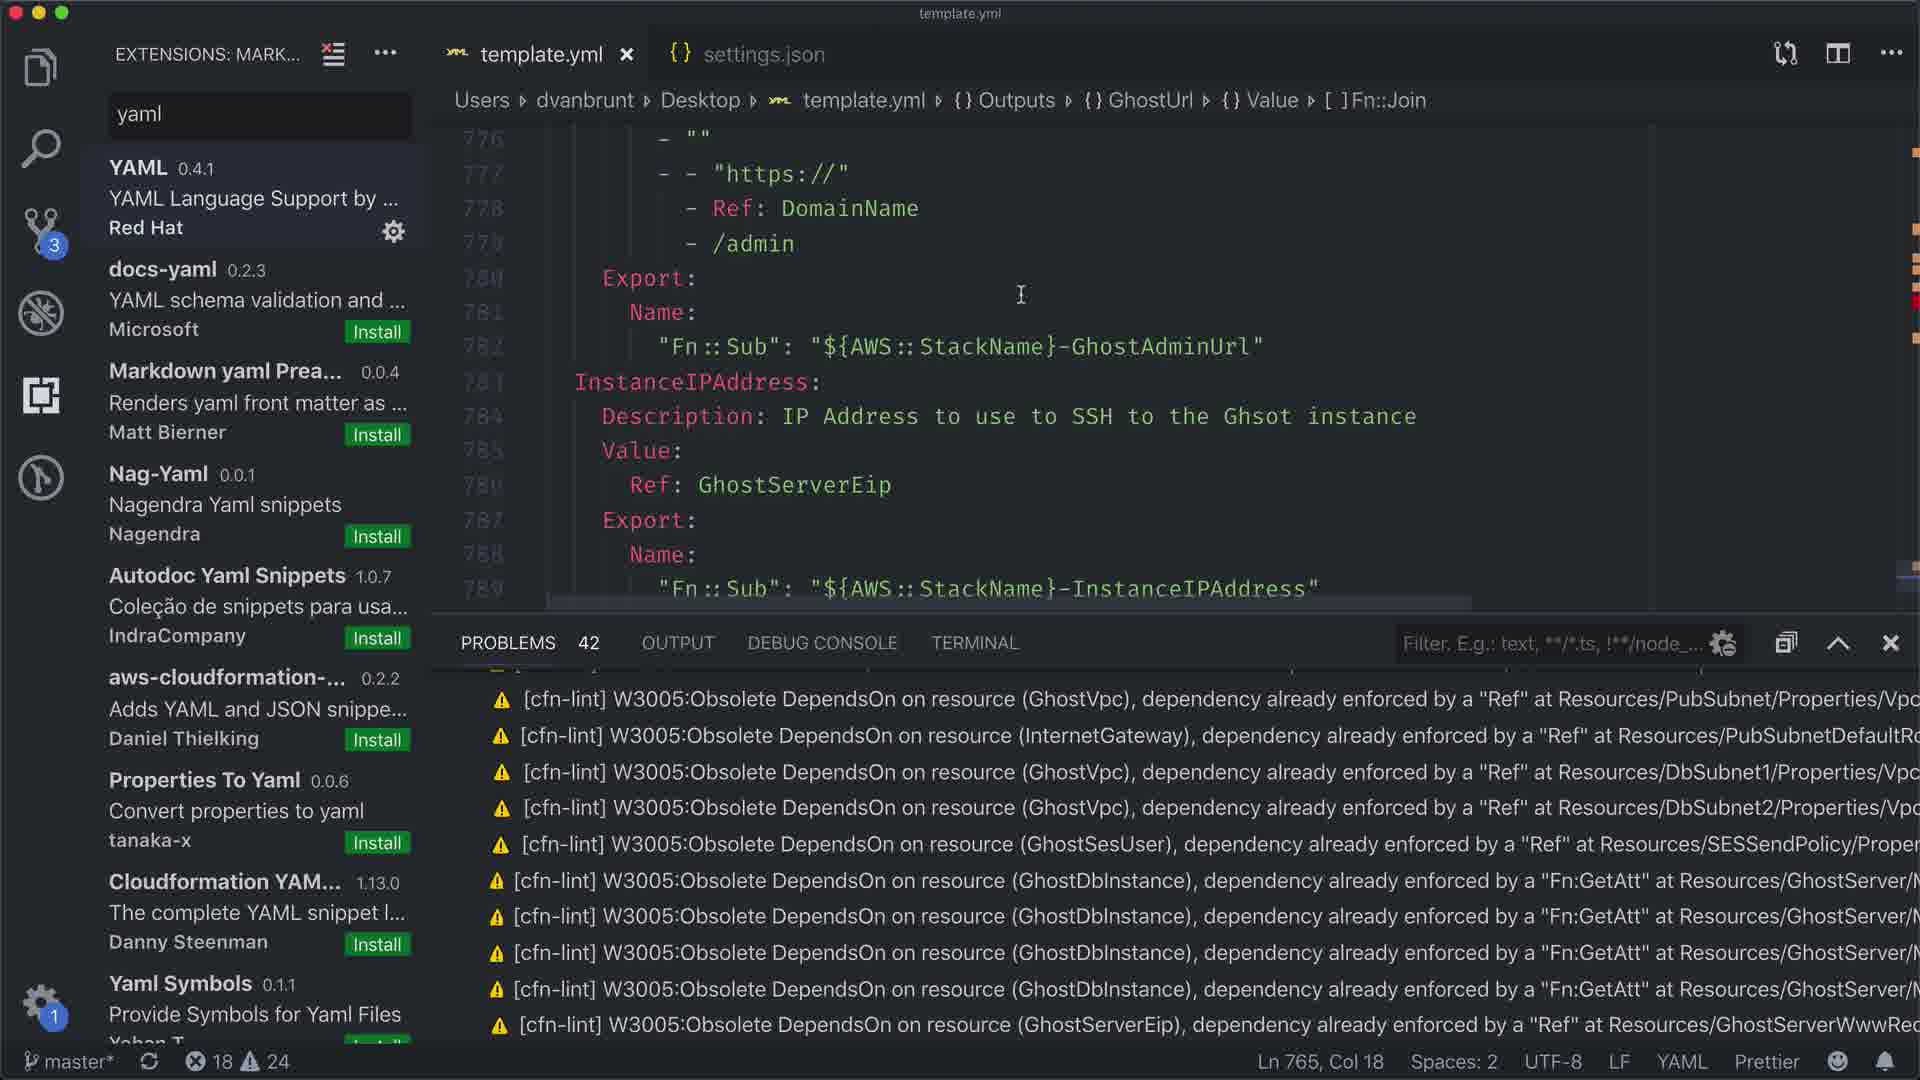Viewport: 1920px width, 1080px height.
Task: Open changes compare icon in editor toolbar
Action: click(x=1786, y=54)
